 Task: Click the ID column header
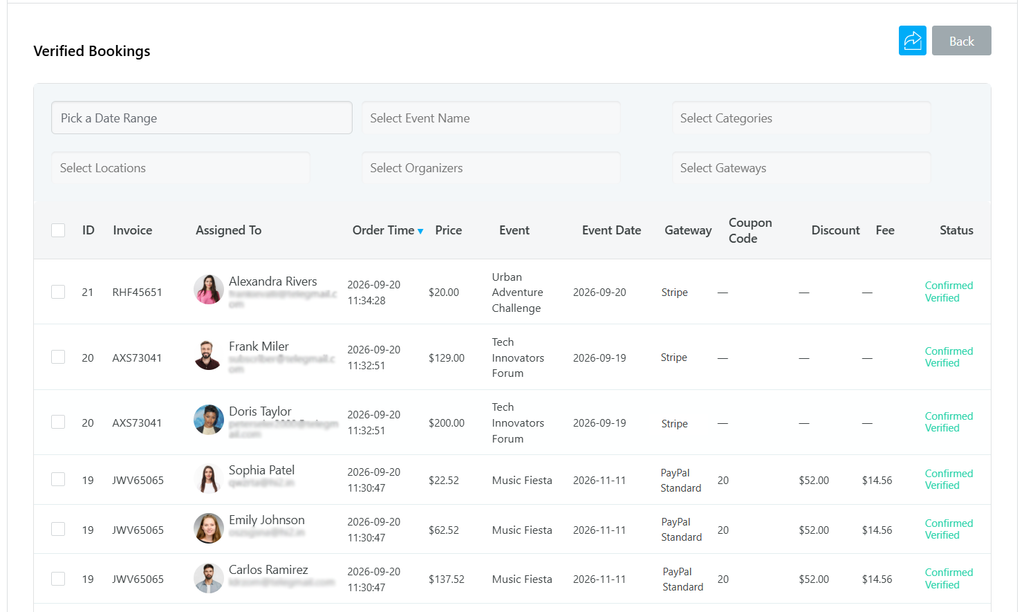tap(88, 230)
